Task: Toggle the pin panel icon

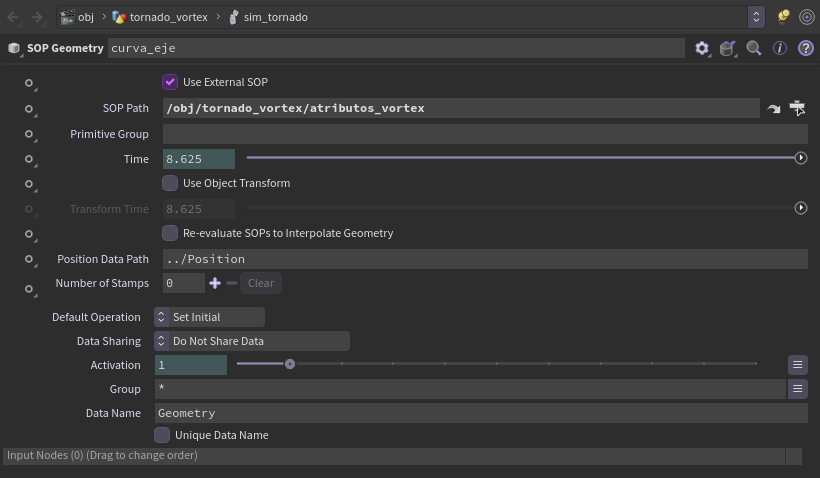Action: (x=783, y=17)
